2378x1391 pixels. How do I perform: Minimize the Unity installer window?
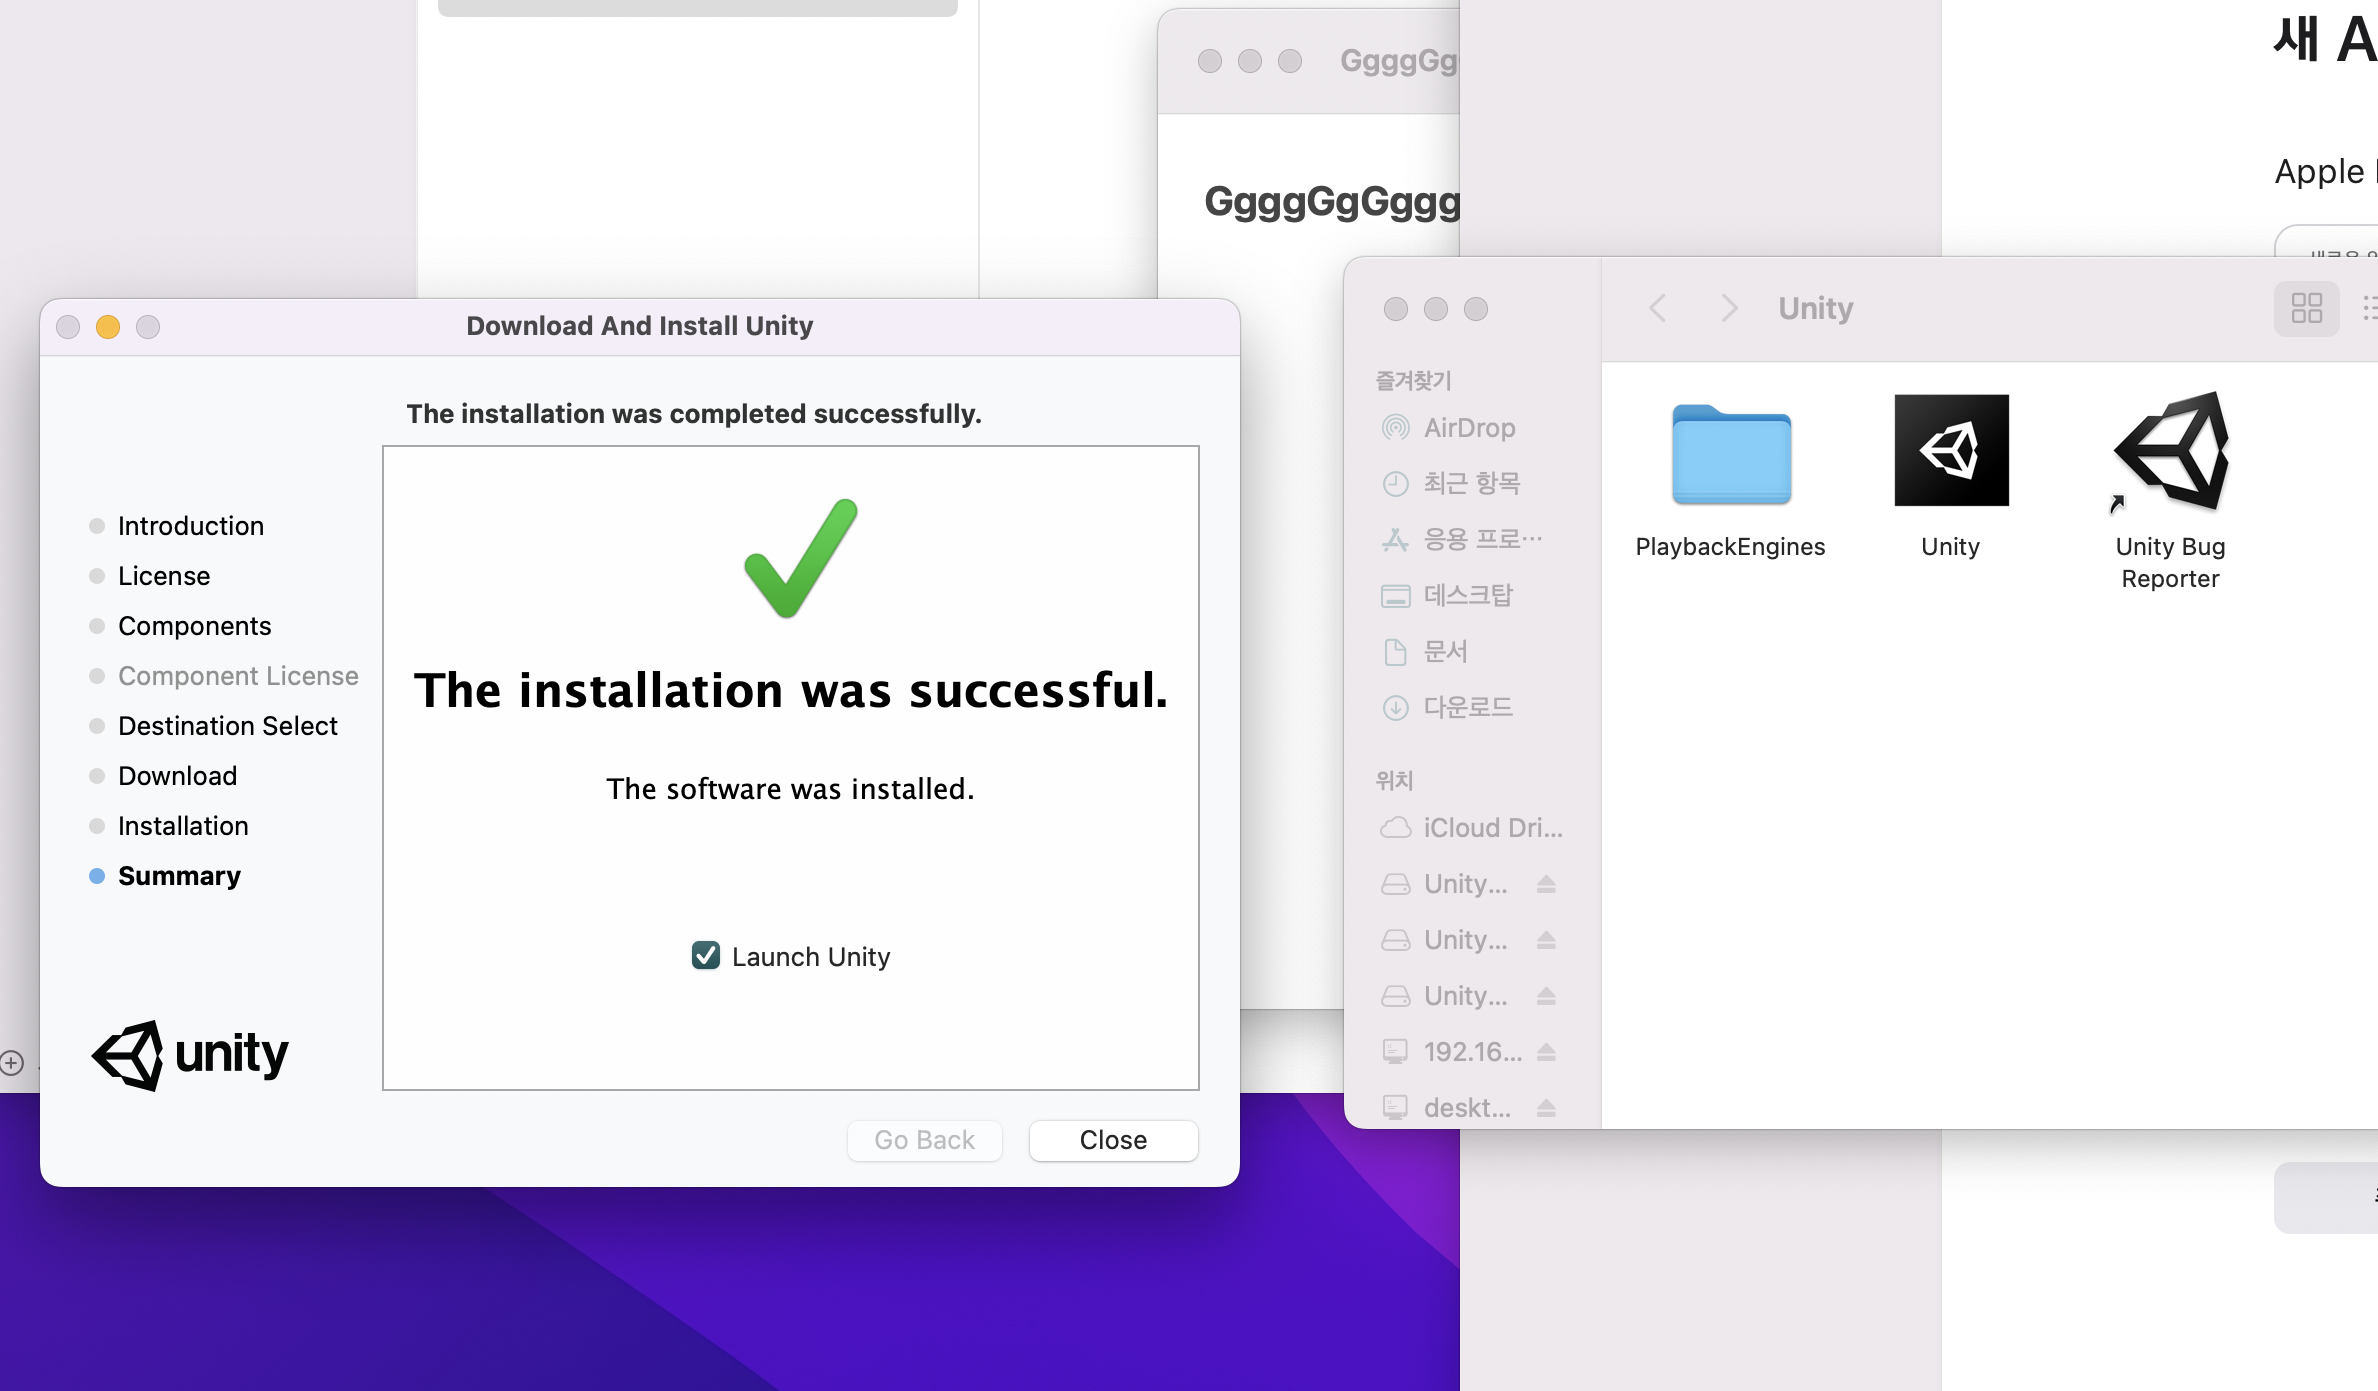pos(108,327)
